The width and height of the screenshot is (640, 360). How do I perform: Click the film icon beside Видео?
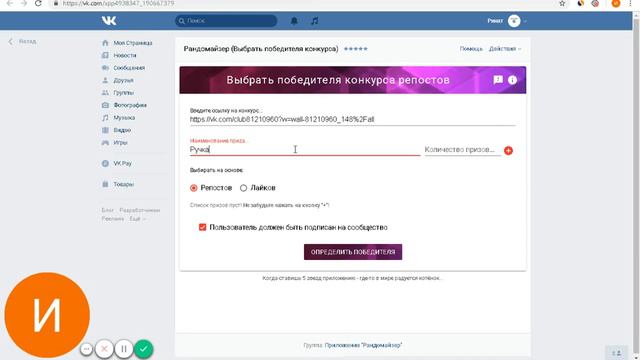pyautogui.click(x=105, y=130)
